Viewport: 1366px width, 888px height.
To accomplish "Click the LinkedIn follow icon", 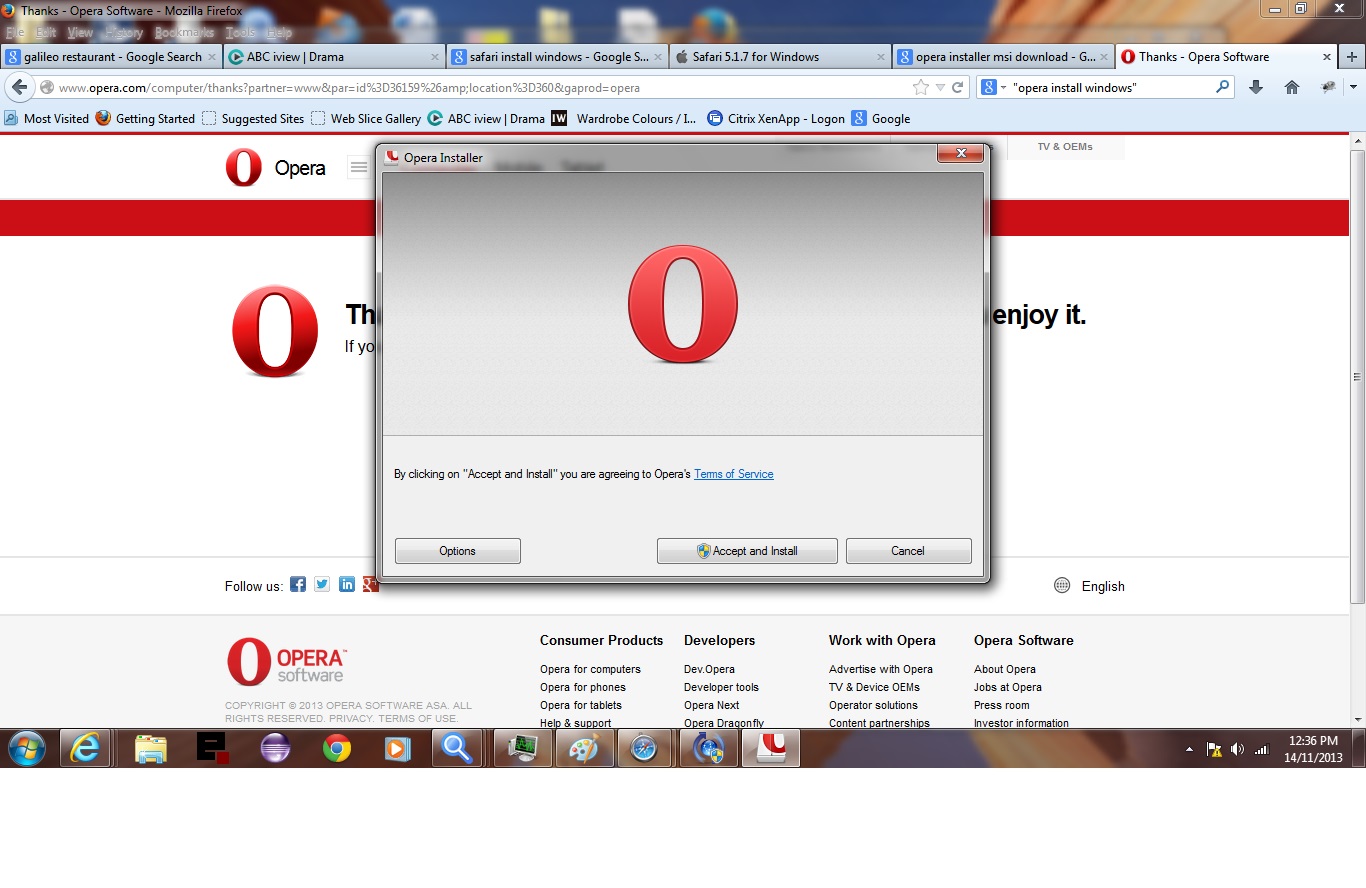I will (x=347, y=585).
